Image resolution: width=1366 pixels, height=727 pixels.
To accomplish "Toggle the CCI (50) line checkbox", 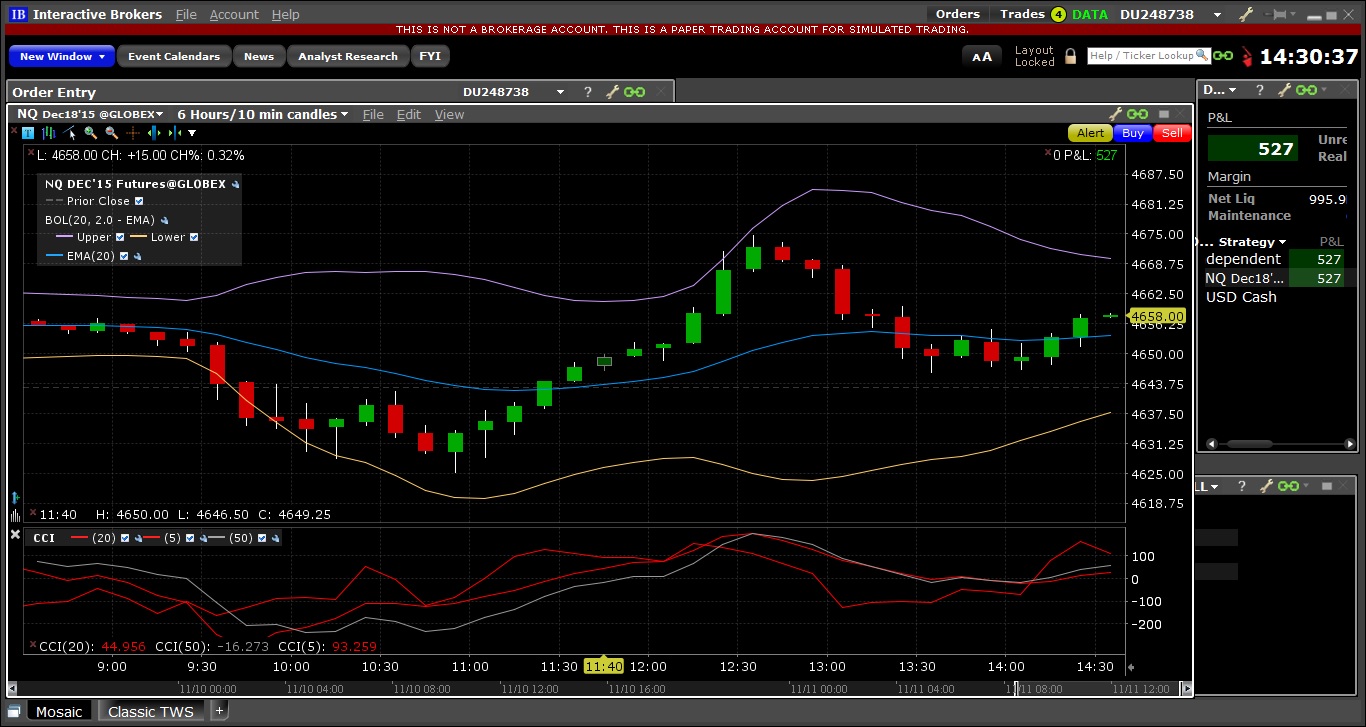I will (x=262, y=538).
